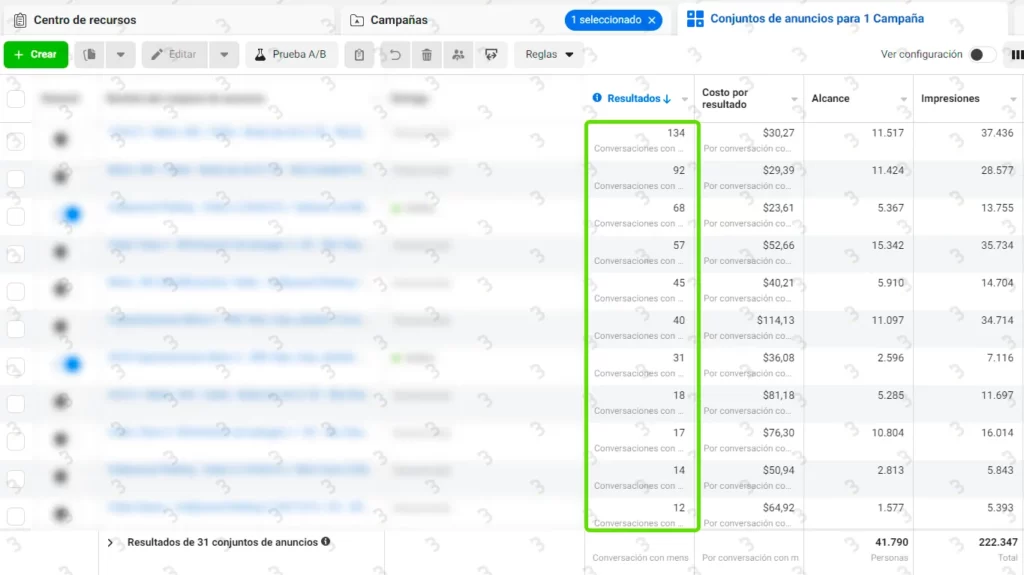The width and height of the screenshot is (1024, 575).
Task: Open the columns layout icon
Action: click(1017, 55)
